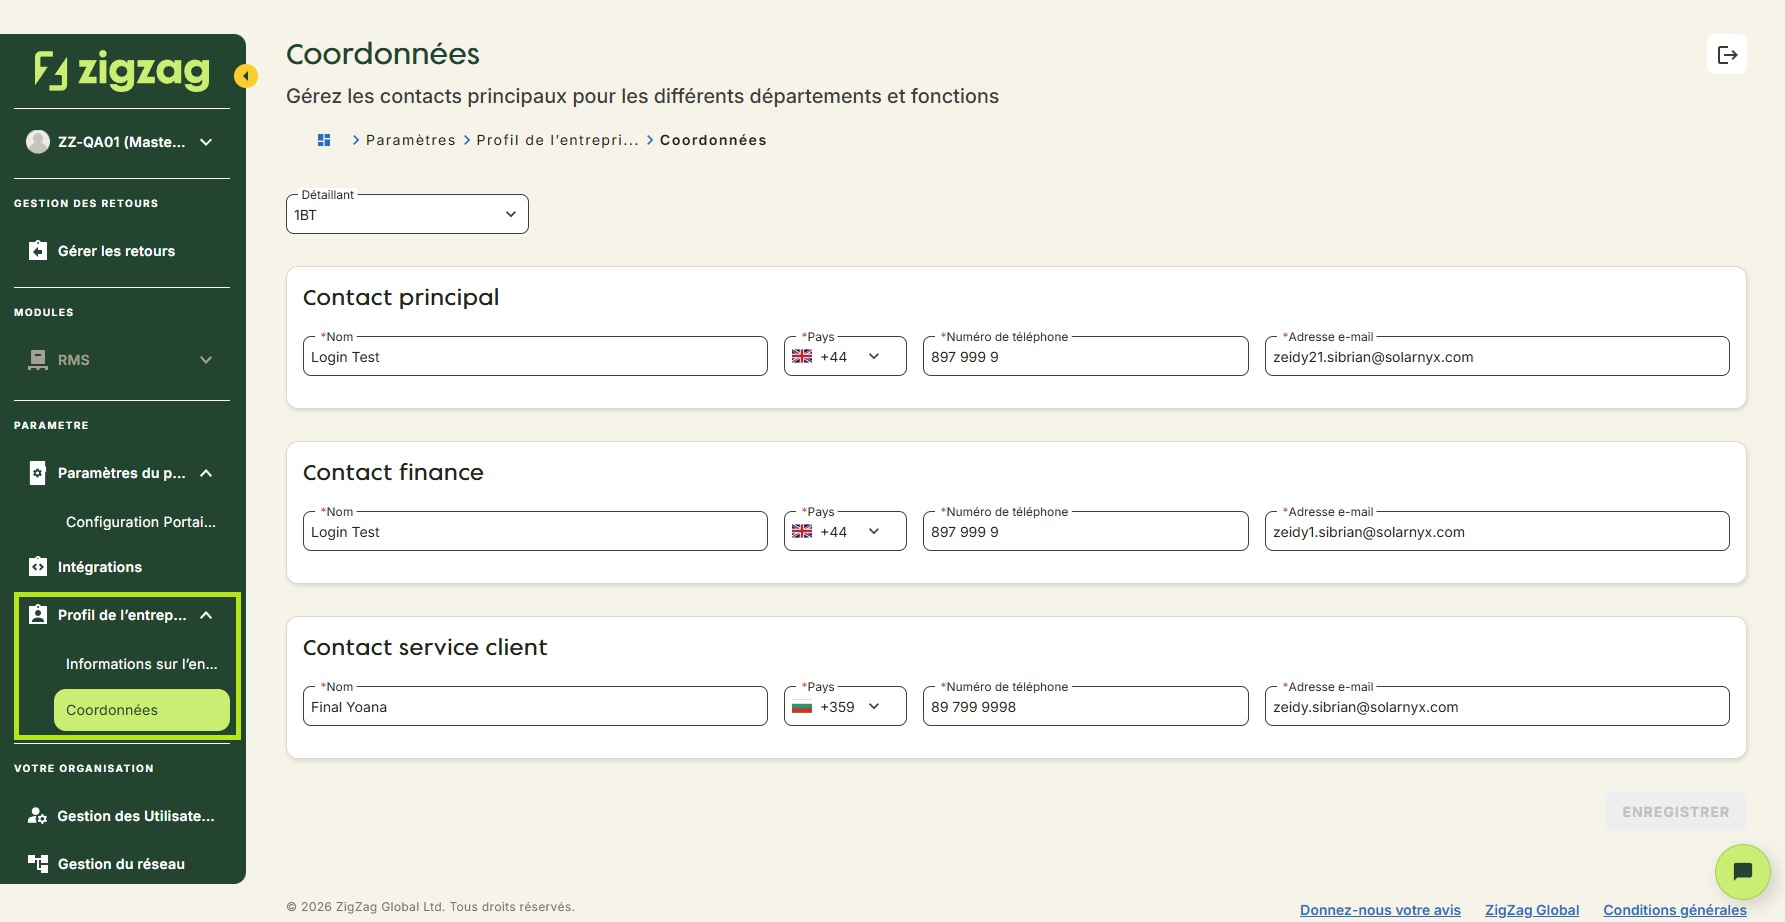Image resolution: width=1785 pixels, height=922 pixels.
Task: Open Pays dropdown arrow in Contact finance
Action: coord(874,532)
